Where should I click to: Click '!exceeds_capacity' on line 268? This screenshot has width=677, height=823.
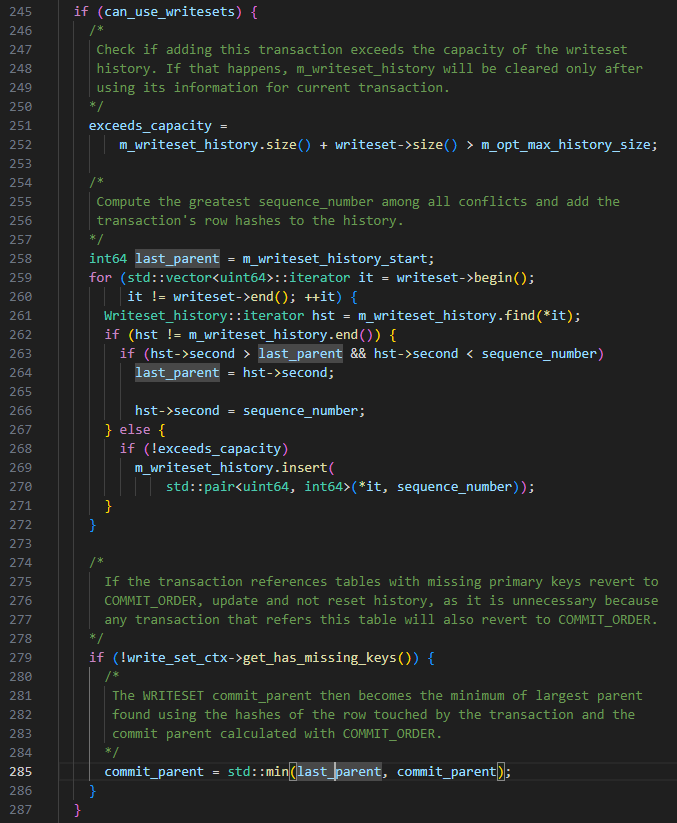(x=216, y=449)
